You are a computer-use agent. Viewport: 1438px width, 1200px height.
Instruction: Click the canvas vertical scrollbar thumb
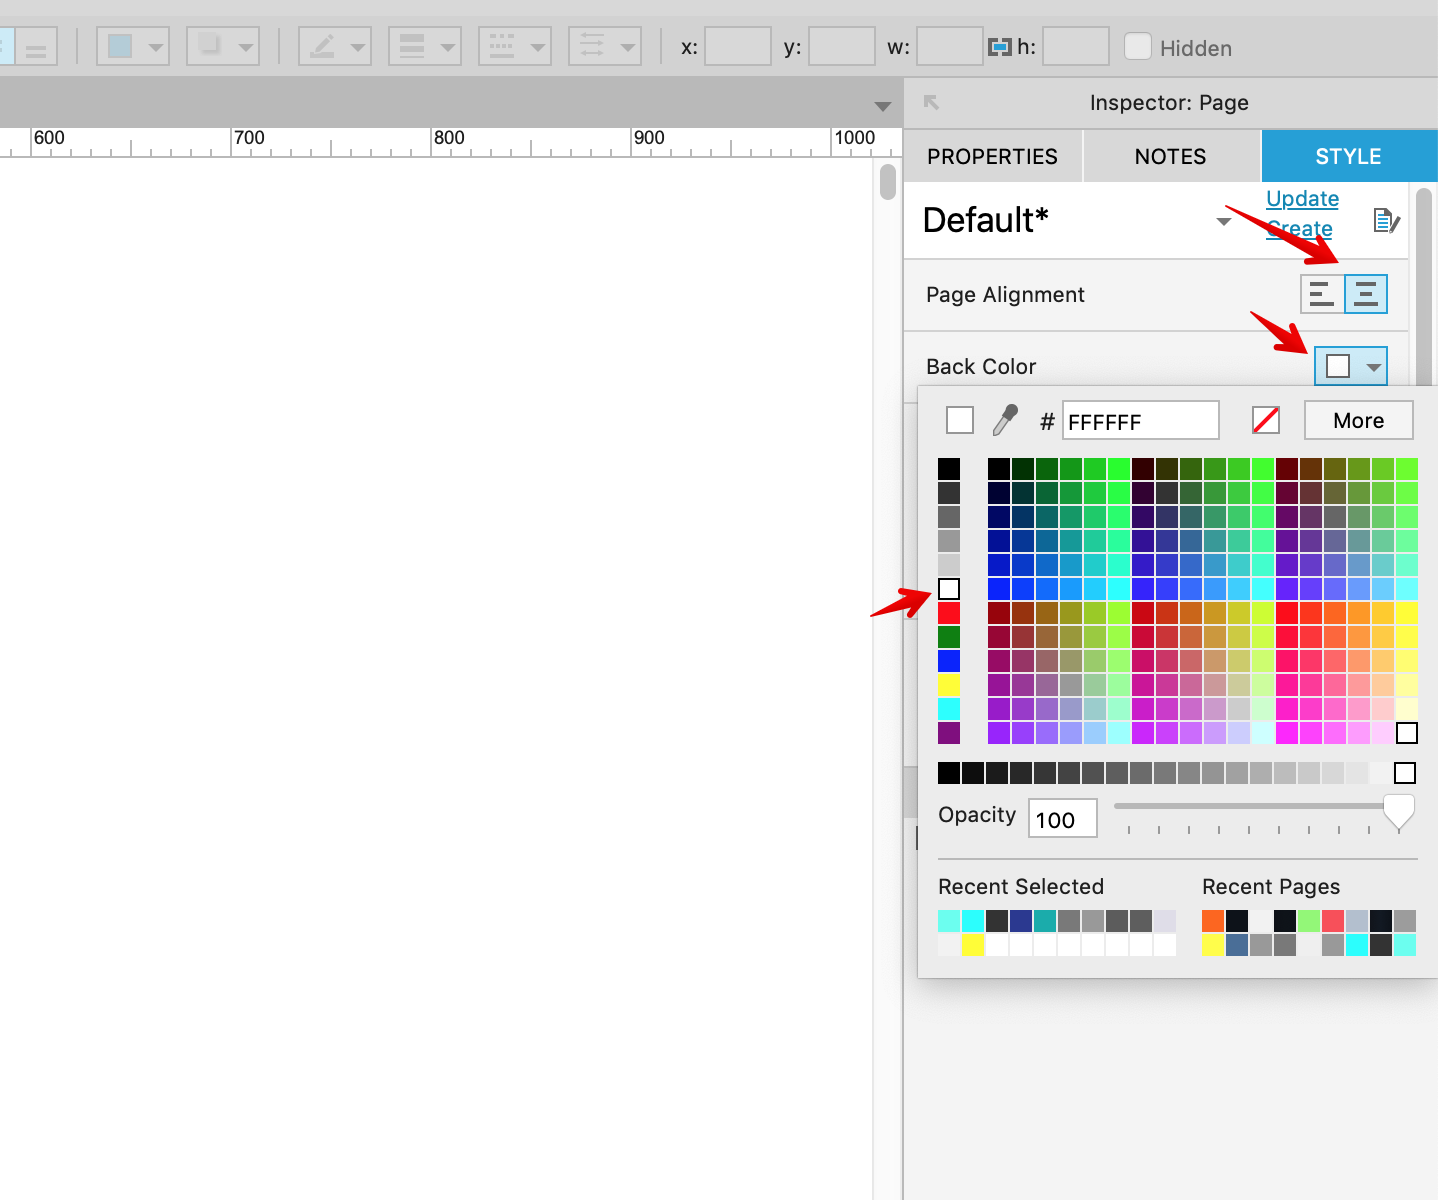click(888, 182)
